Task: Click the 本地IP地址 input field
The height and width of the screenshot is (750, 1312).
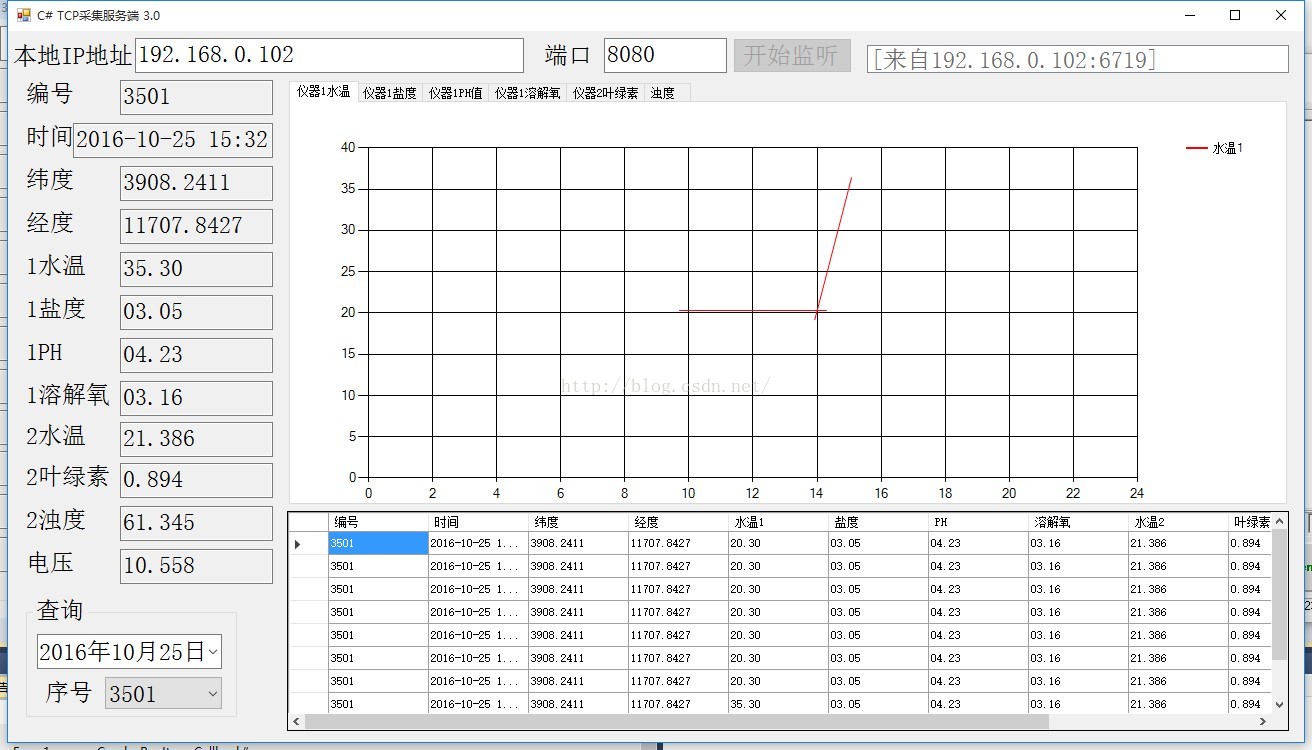Action: point(329,55)
